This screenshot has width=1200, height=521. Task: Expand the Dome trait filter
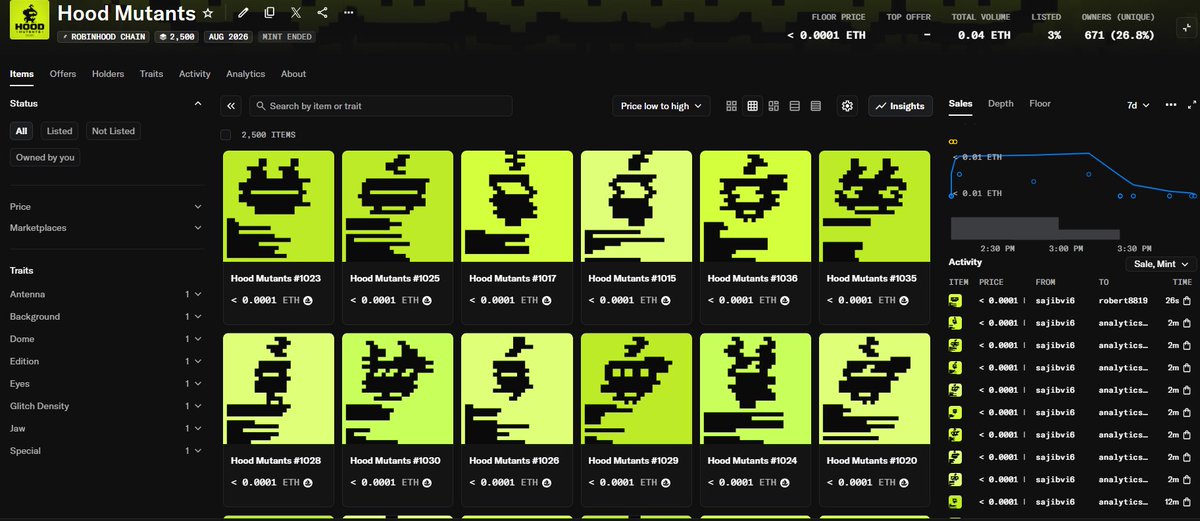click(x=106, y=339)
